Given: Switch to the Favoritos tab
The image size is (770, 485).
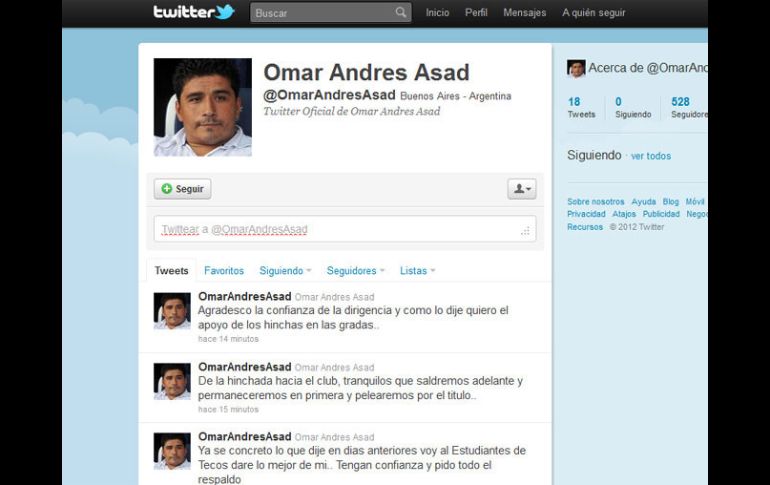Looking at the screenshot, I should [224, 270].
